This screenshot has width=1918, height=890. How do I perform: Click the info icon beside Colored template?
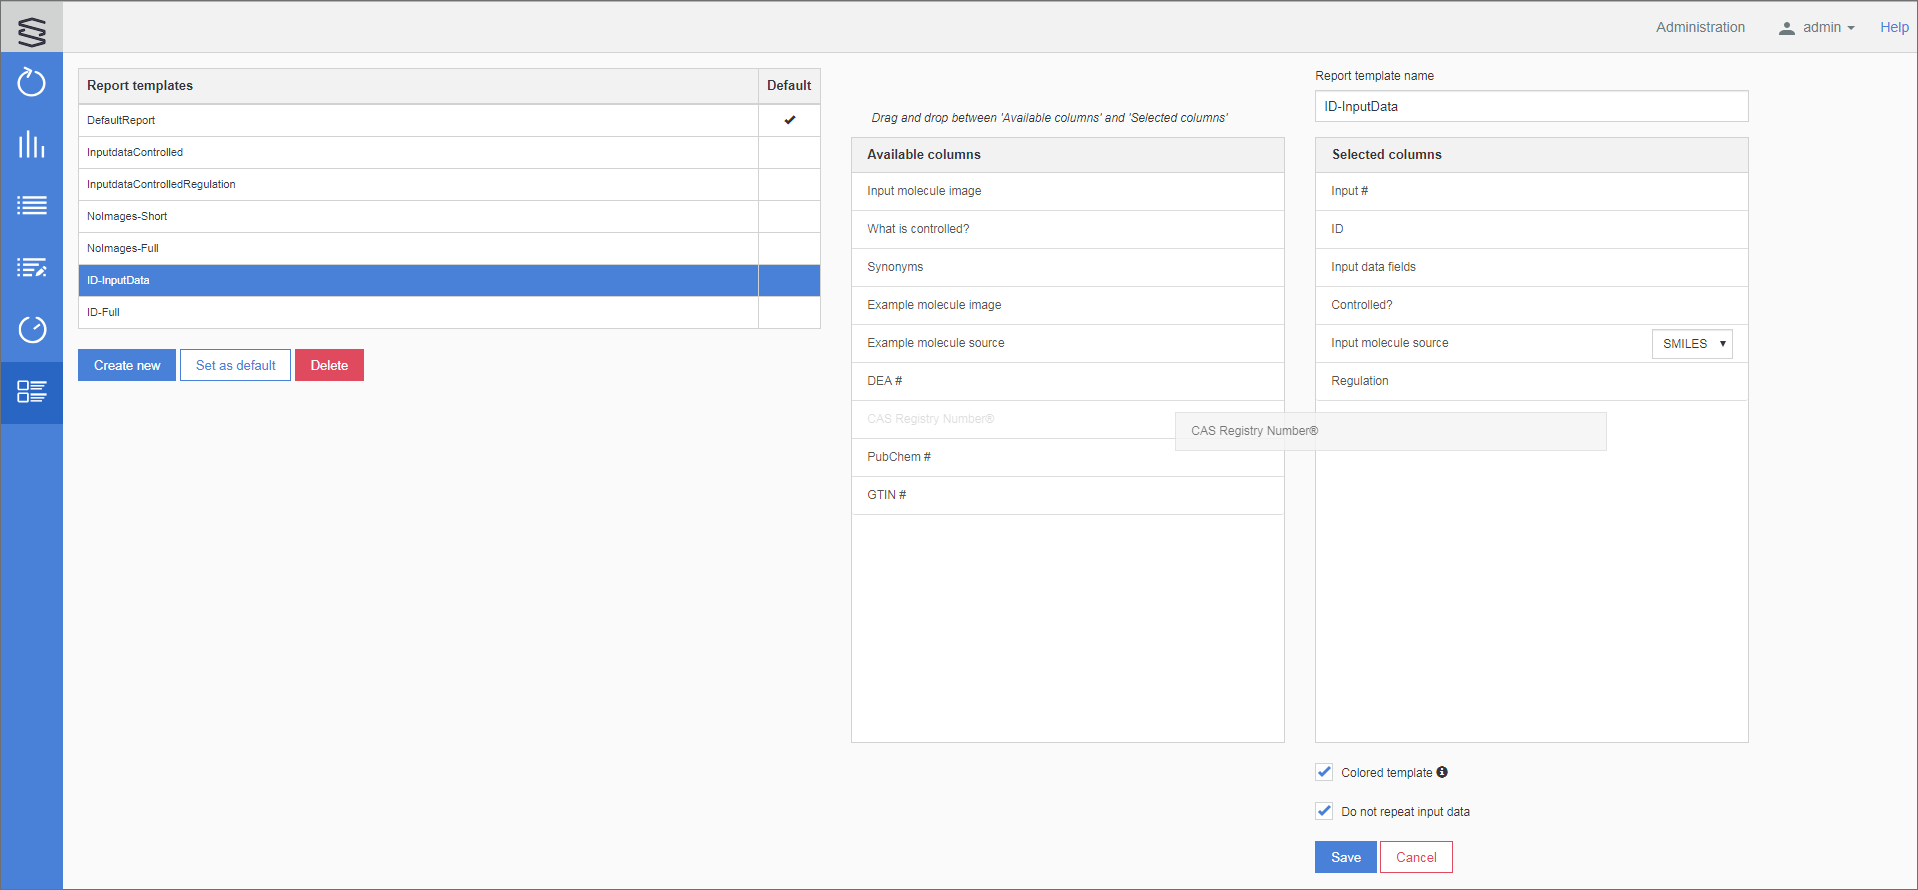click(x=1442, y=772)
